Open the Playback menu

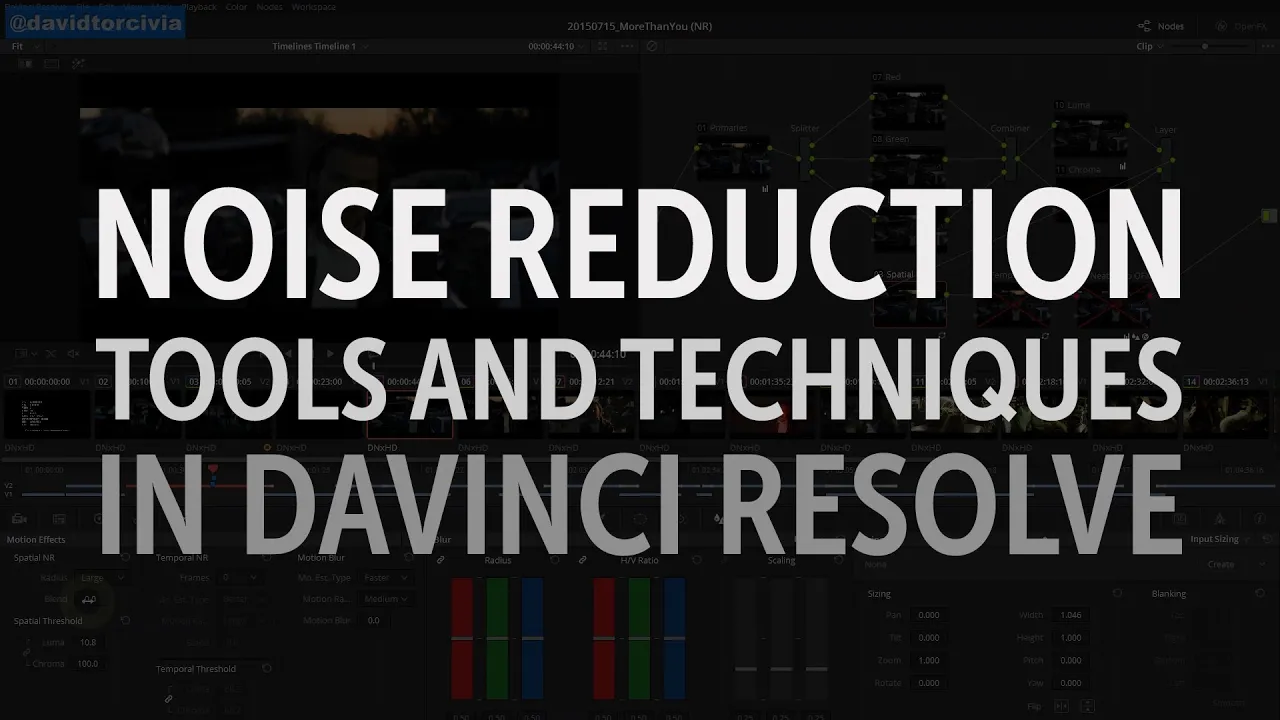pos(199,7)
